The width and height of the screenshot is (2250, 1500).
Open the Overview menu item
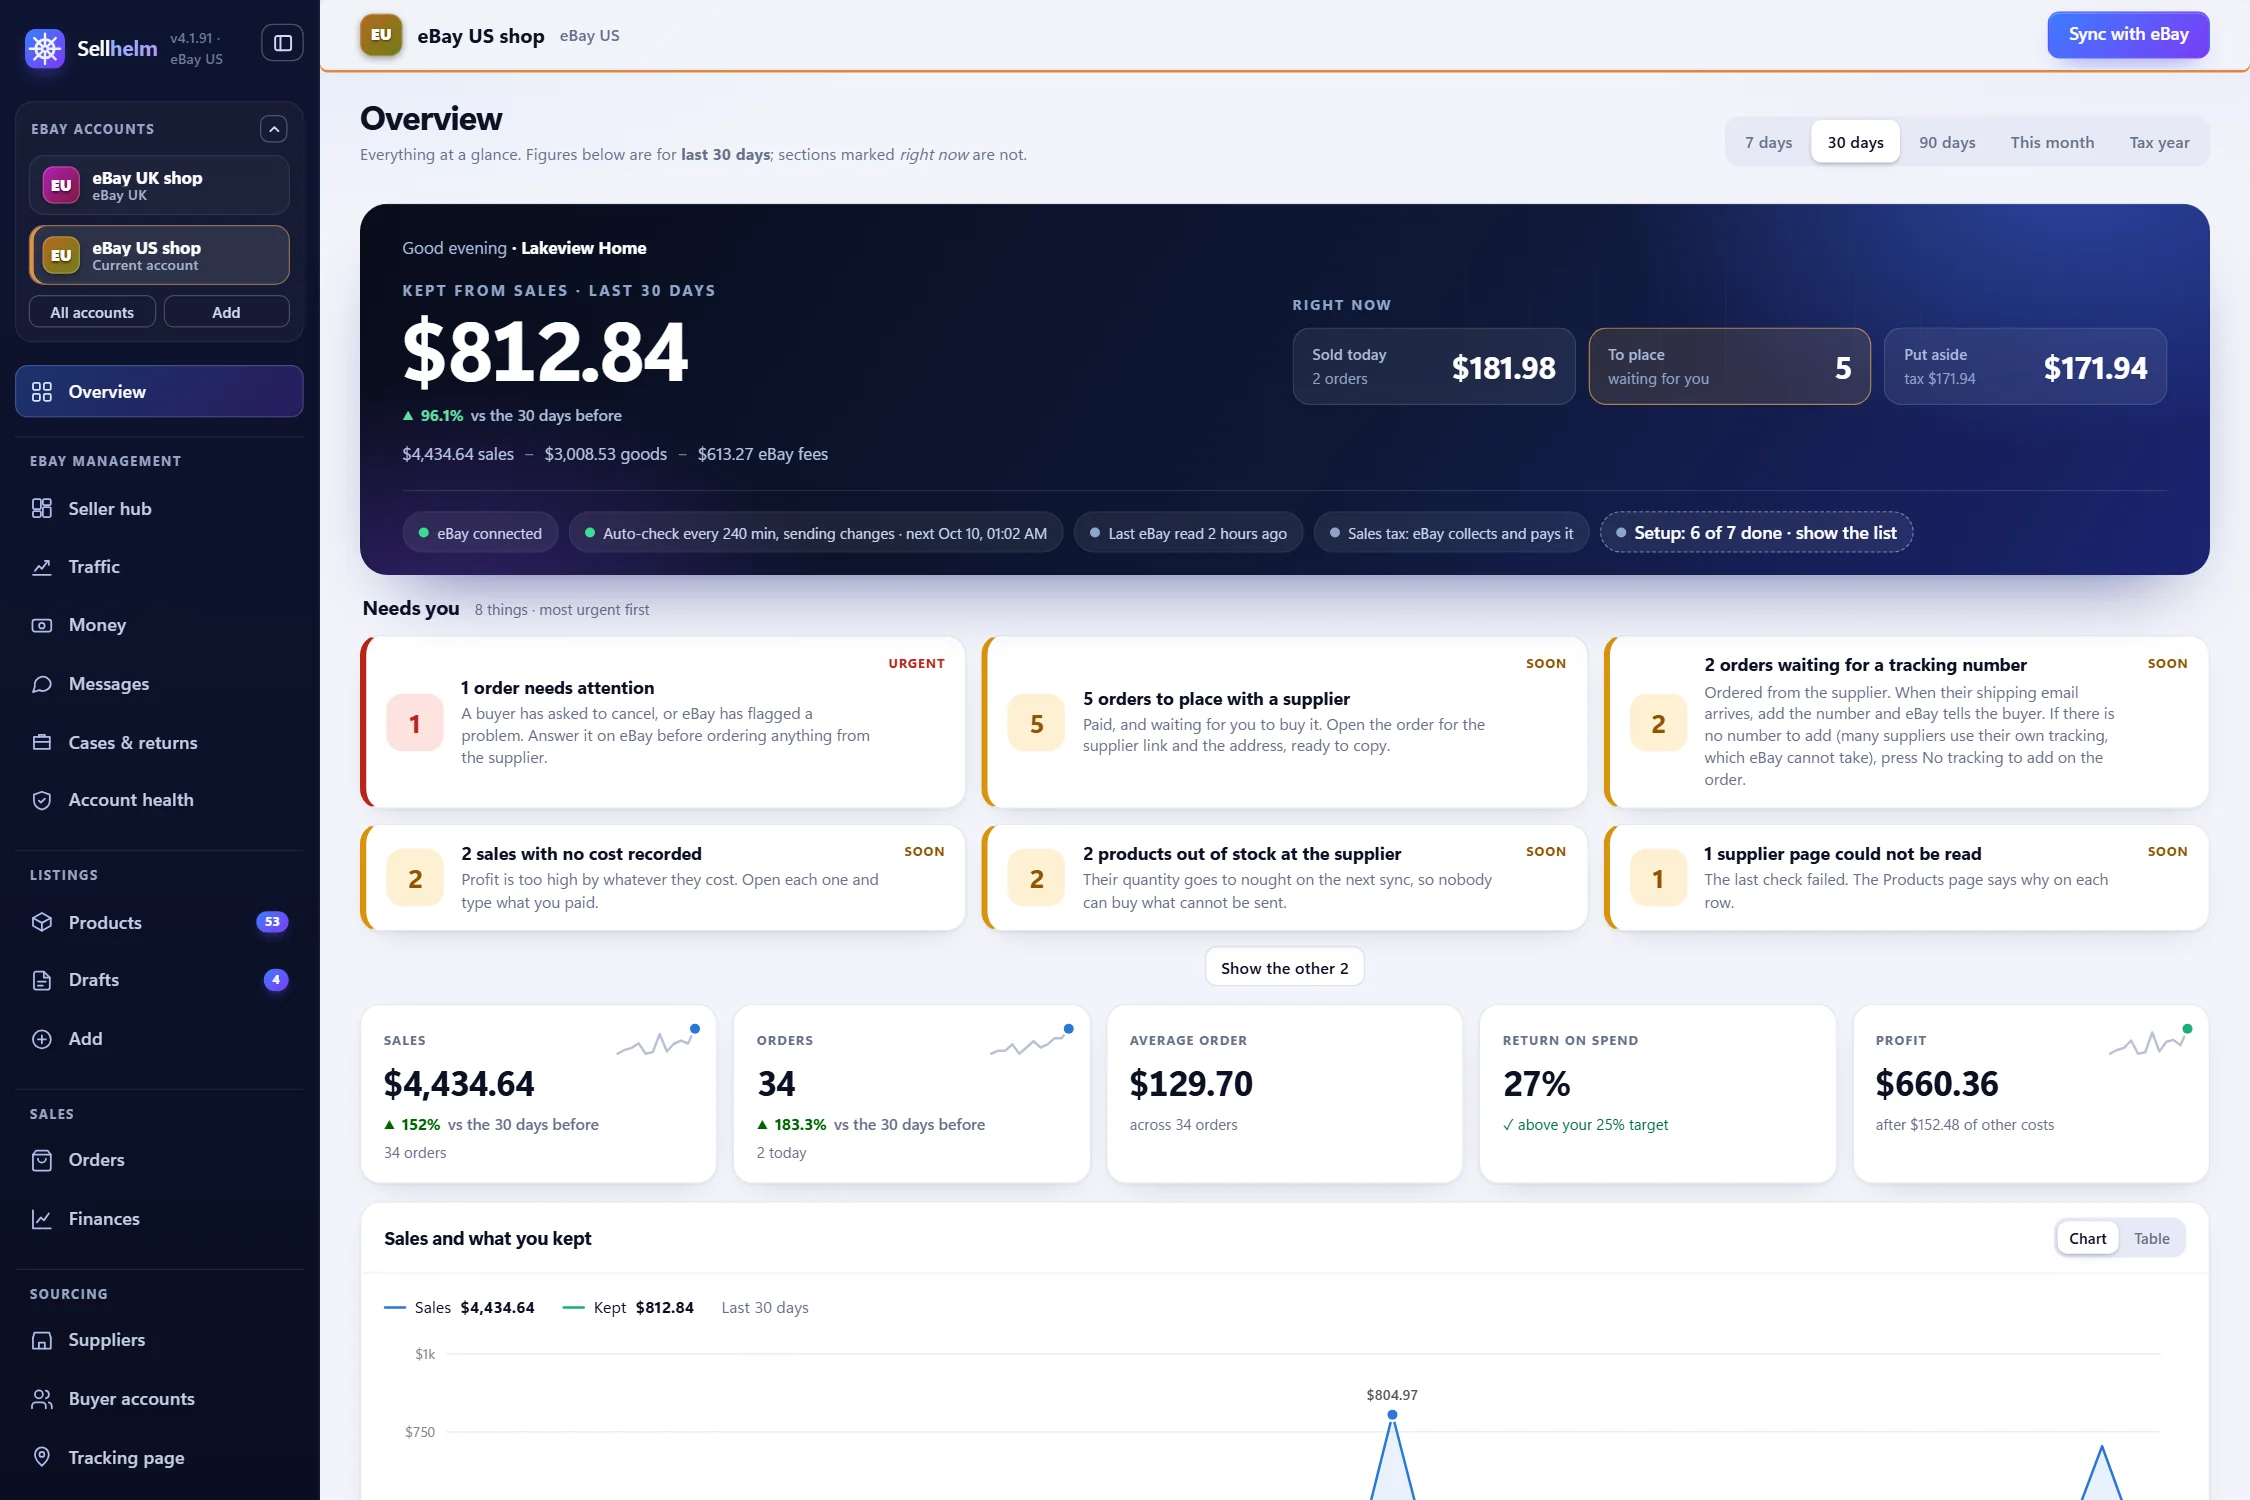[159, 392]
